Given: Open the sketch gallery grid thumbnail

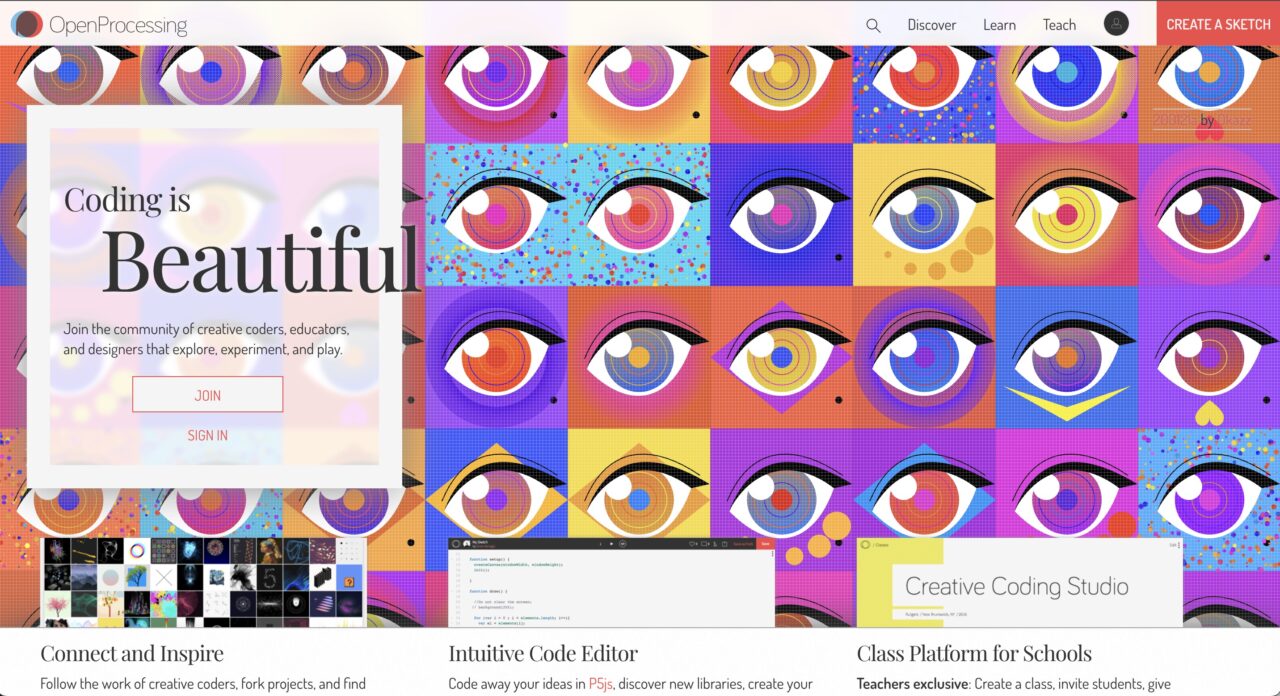Looking at the screenshot, I should point(204,582).
